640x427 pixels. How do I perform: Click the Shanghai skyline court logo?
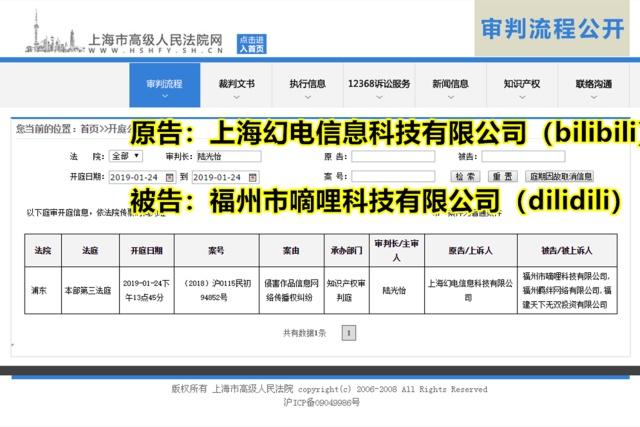coord(55,33)
